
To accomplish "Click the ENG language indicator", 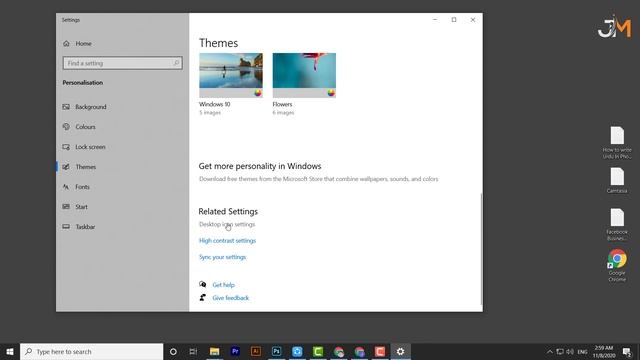I will [x=582, y=352].
